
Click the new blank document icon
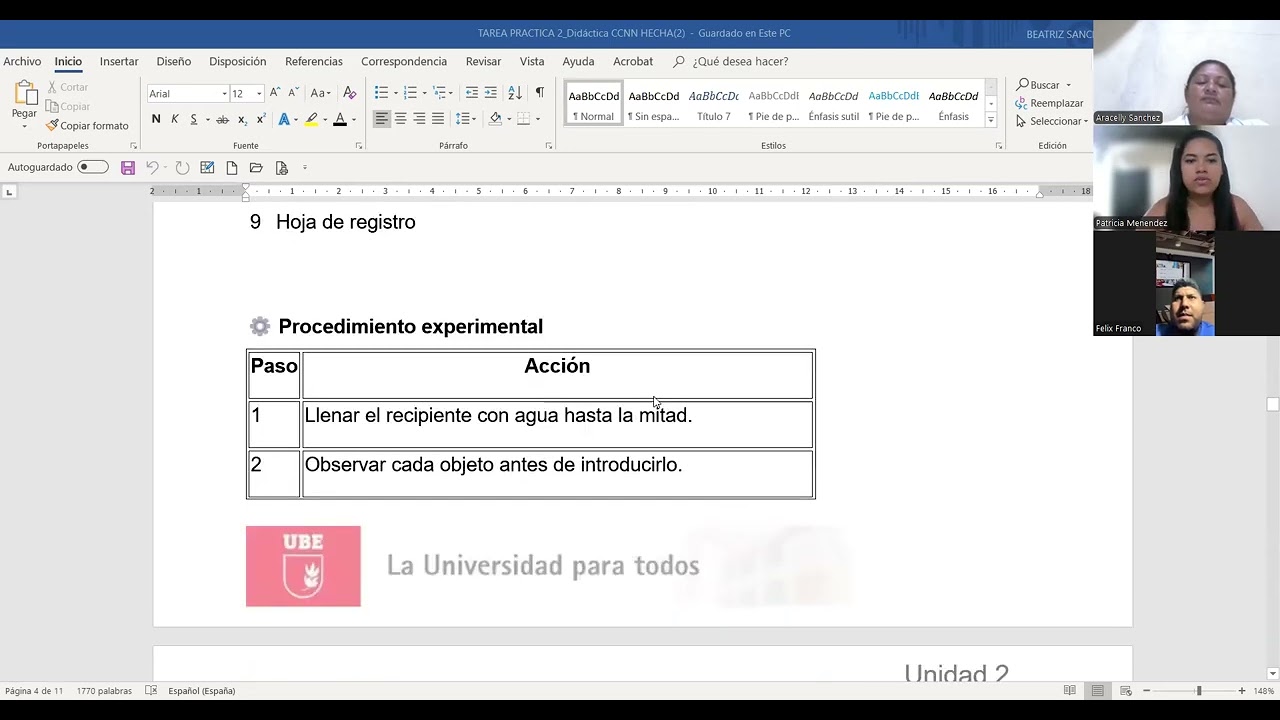(x=231, y=167)
